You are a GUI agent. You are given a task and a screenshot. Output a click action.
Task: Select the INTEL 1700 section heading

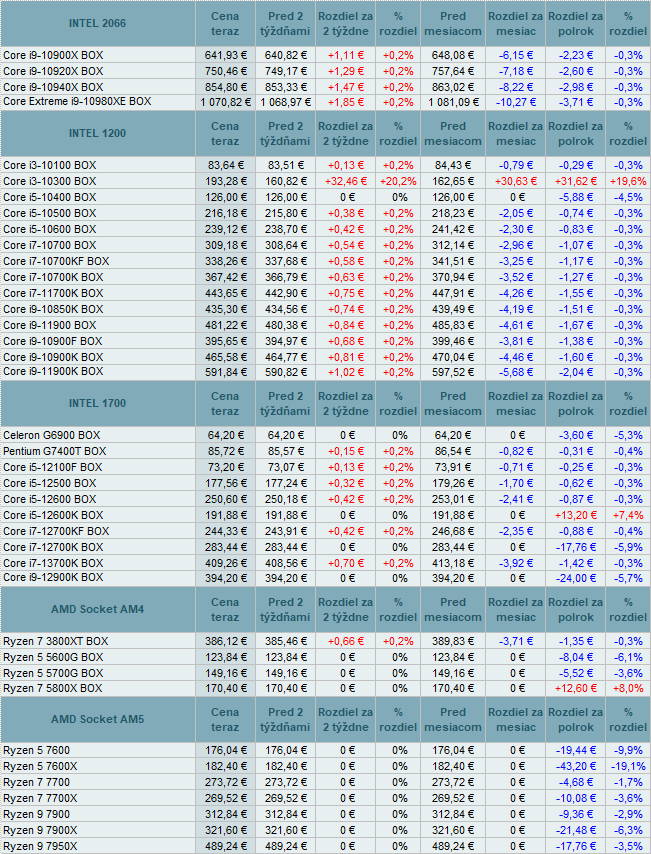click(97, 404)
